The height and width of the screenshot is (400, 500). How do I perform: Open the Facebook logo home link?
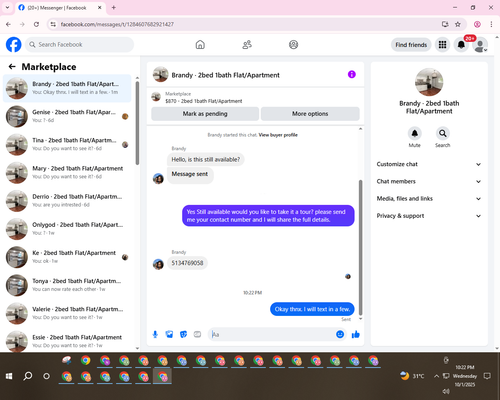14,45
